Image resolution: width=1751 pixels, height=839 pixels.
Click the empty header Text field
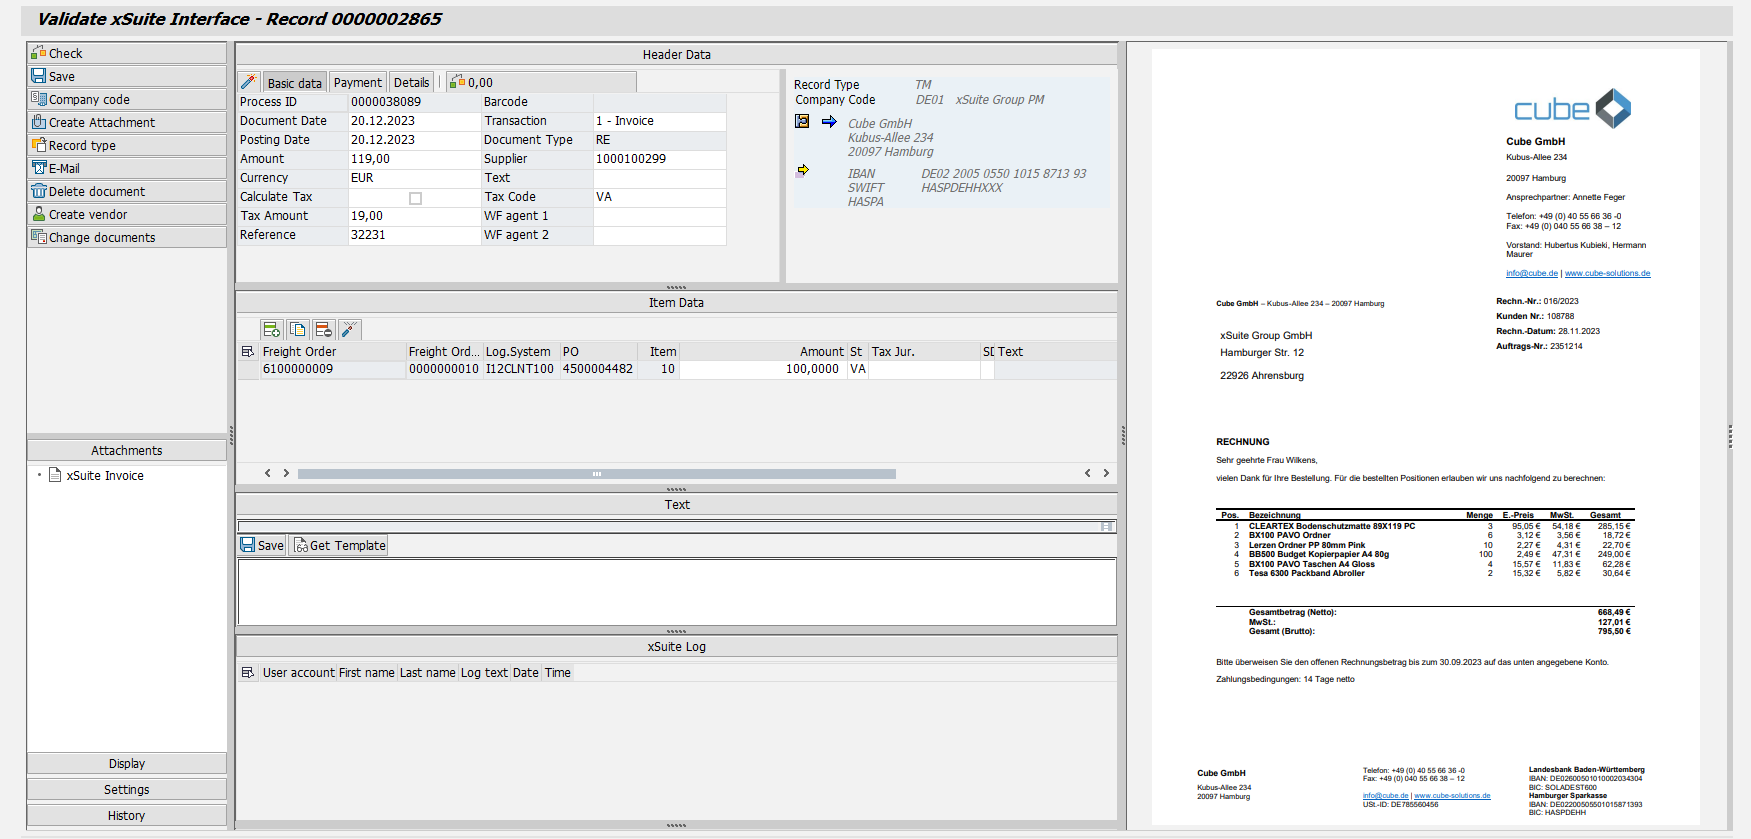coord(659,178)
